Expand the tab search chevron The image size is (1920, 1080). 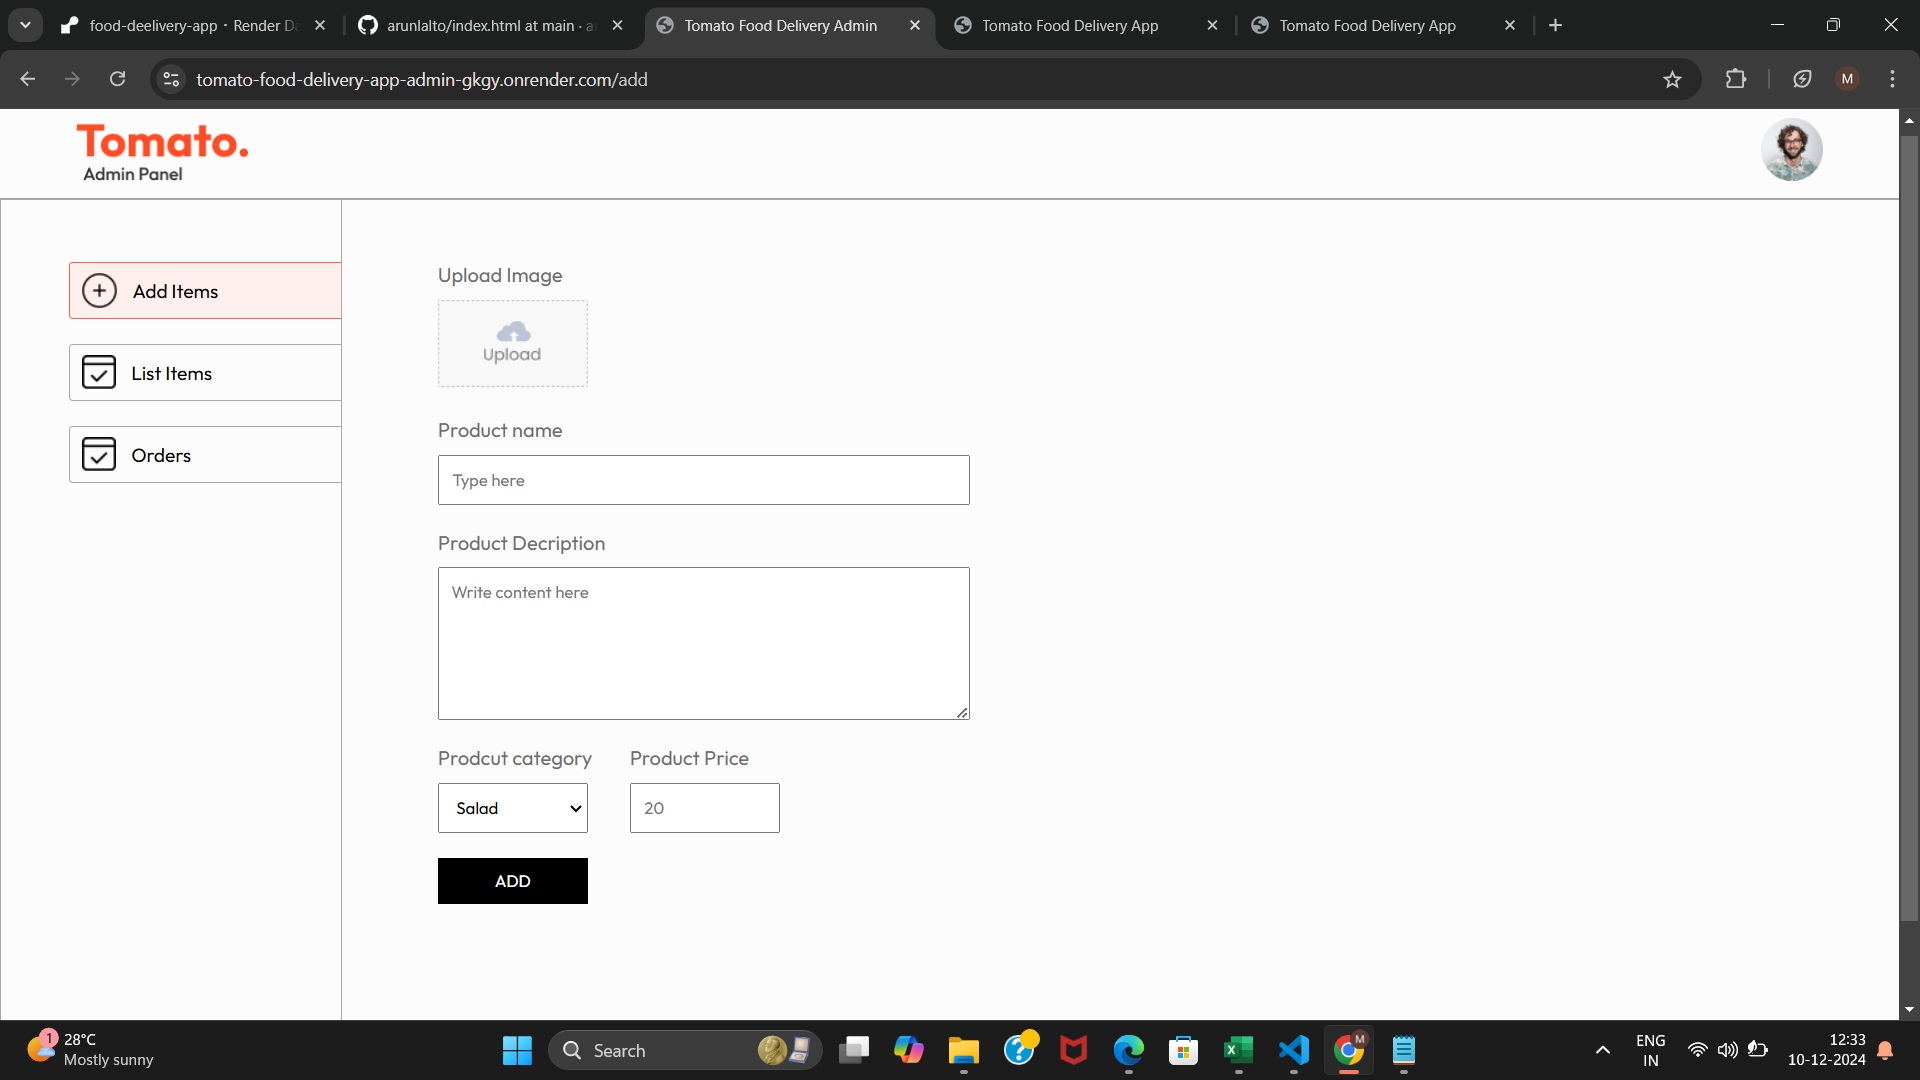(25, 25)
